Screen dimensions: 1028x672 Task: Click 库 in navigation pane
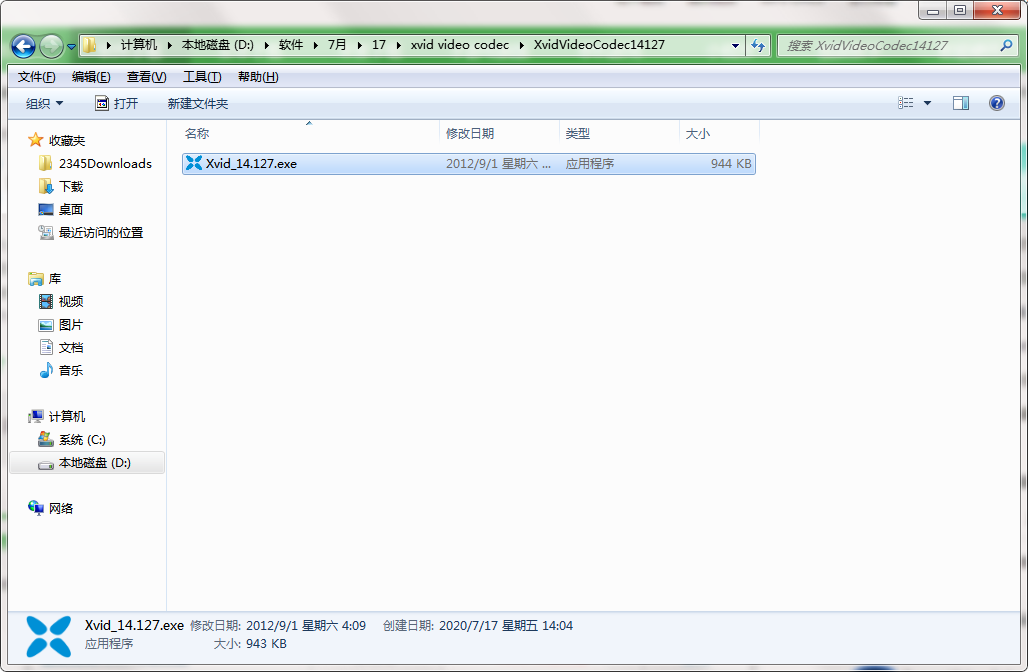pyautogui.click(x=54, y=279)
